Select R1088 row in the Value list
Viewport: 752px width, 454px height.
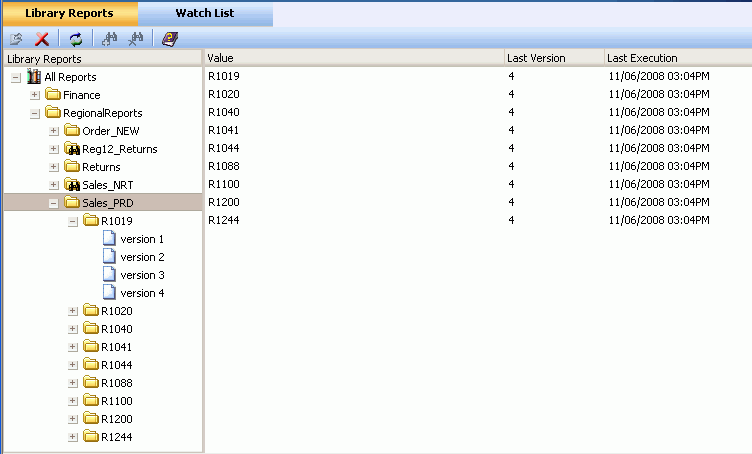(x=478, y=166)
